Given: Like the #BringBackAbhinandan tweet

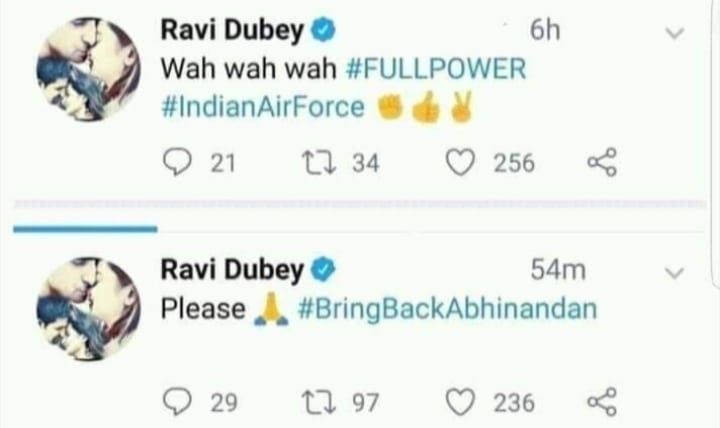Looking at the screenshot, I should click(460, 402).
